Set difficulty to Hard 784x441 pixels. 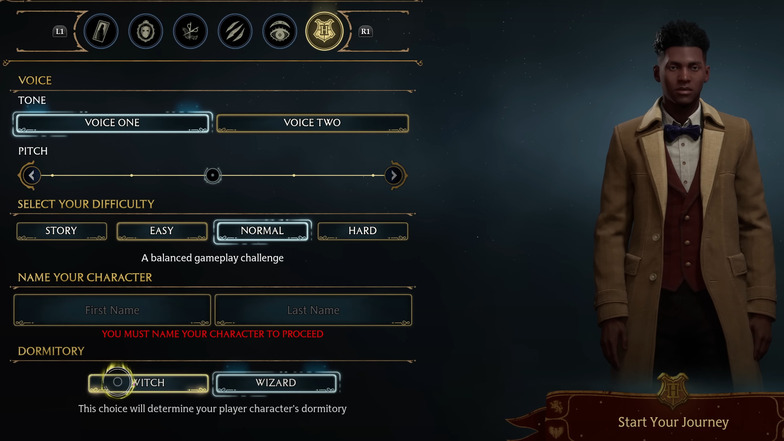[362, 231]
